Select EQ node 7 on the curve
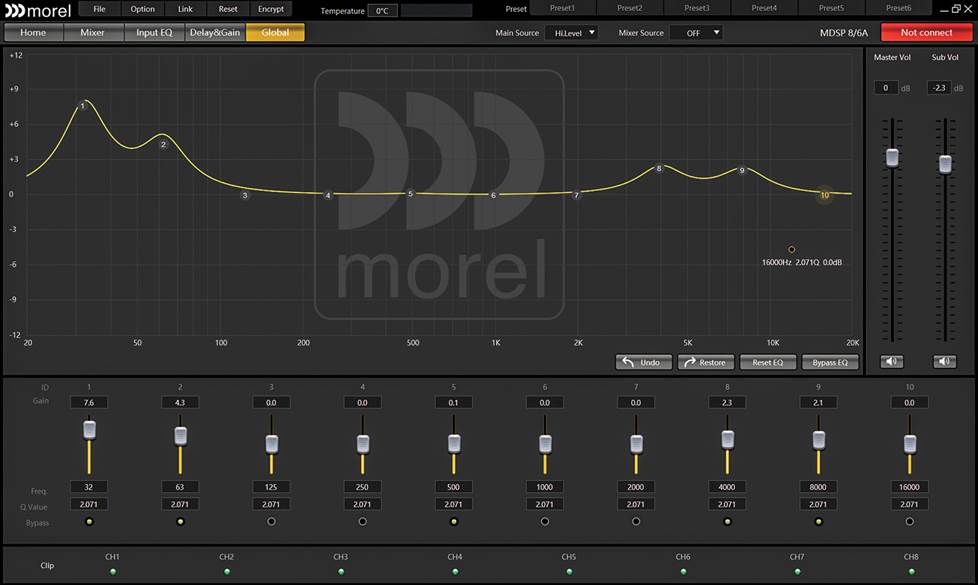The height and width of the screenshot is (585, 978). click(576, 195)
